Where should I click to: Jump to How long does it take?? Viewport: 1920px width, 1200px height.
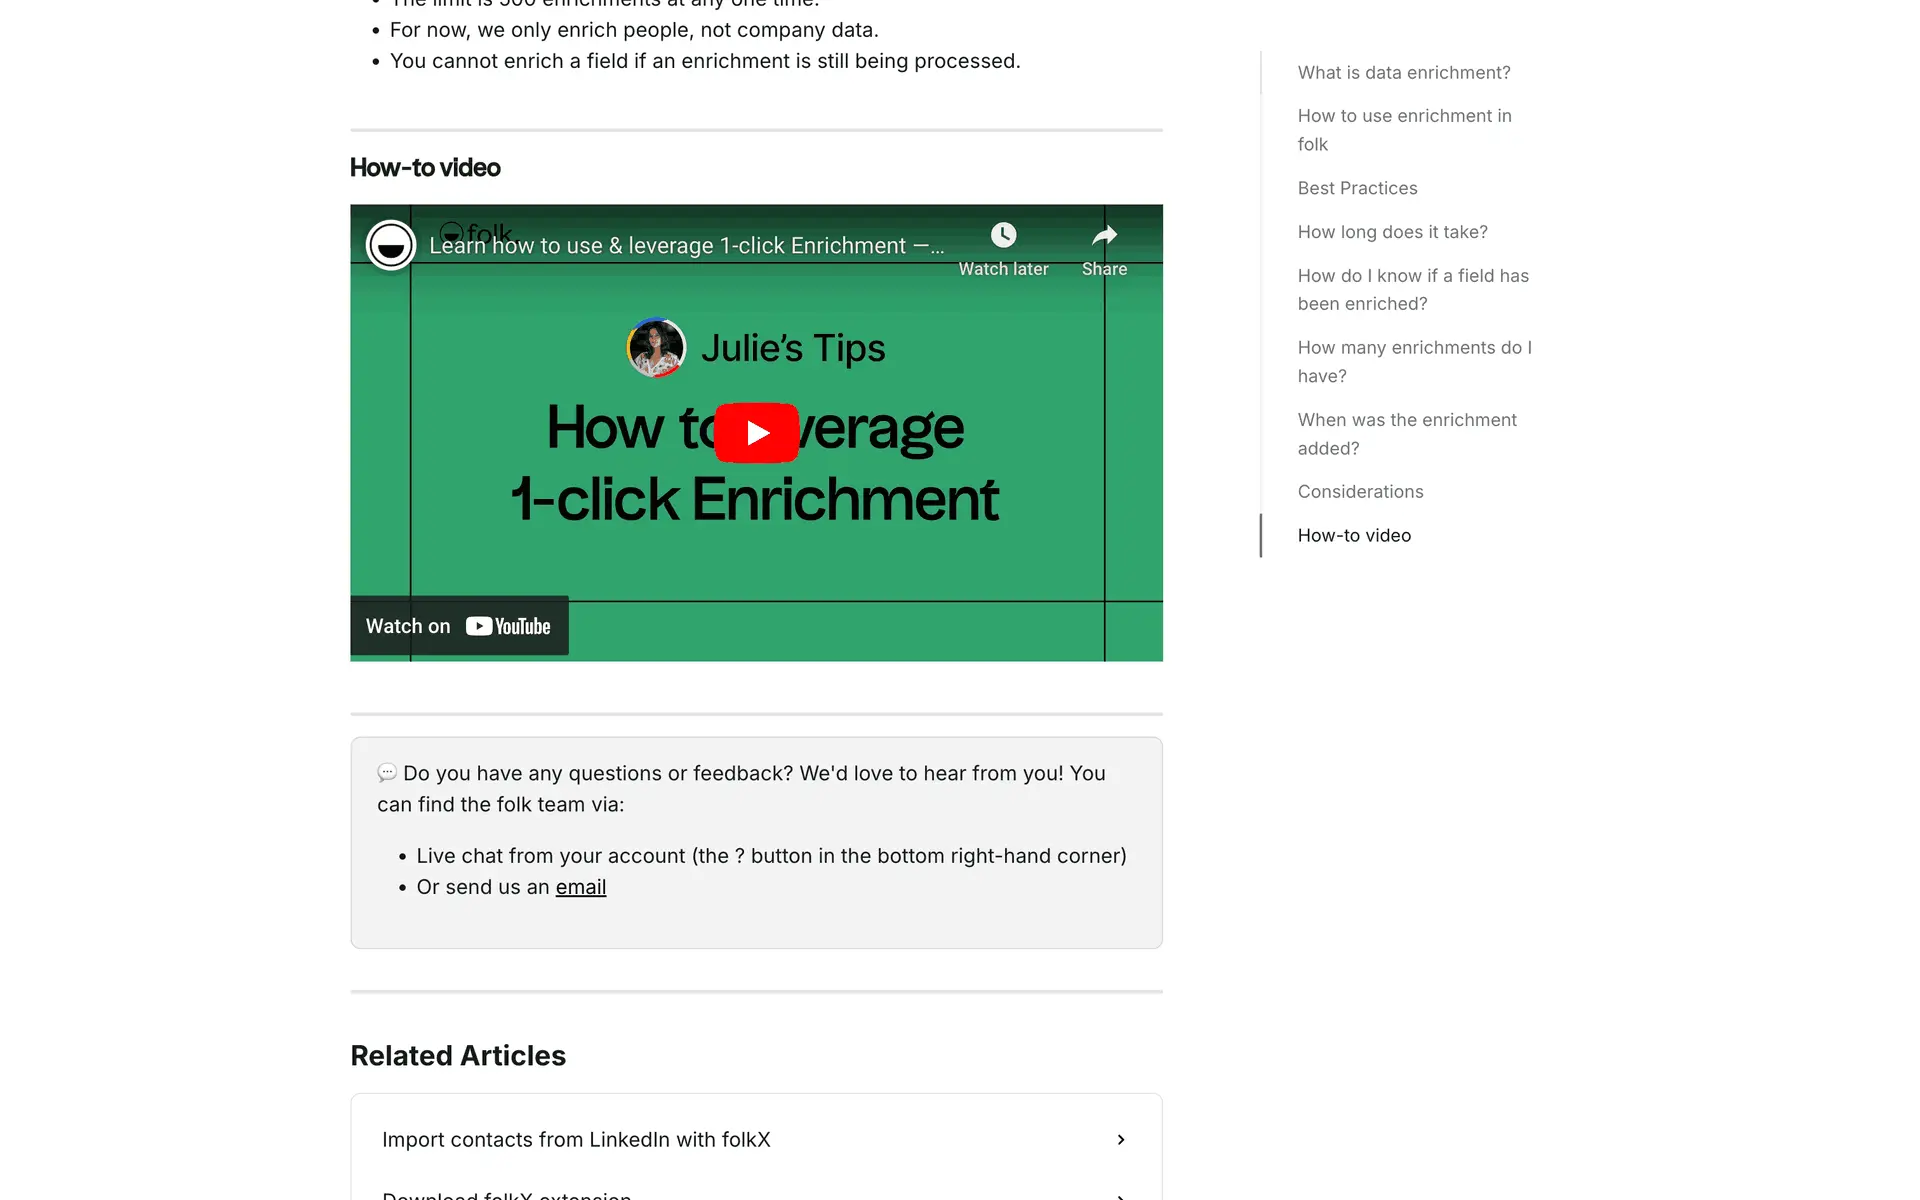point(1392,232)
